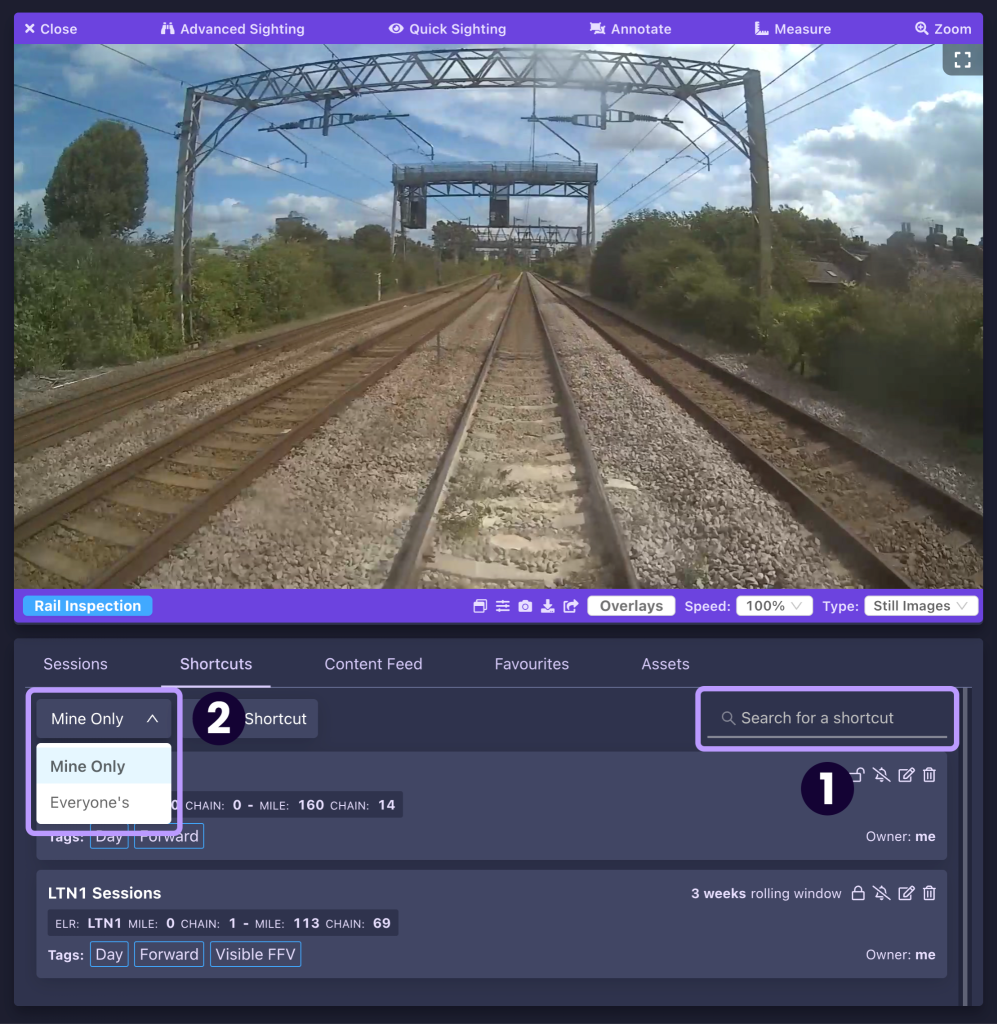Choose Mine Only option in the list
Viewport: 997px width, 1024px height.
coord(104,766)
